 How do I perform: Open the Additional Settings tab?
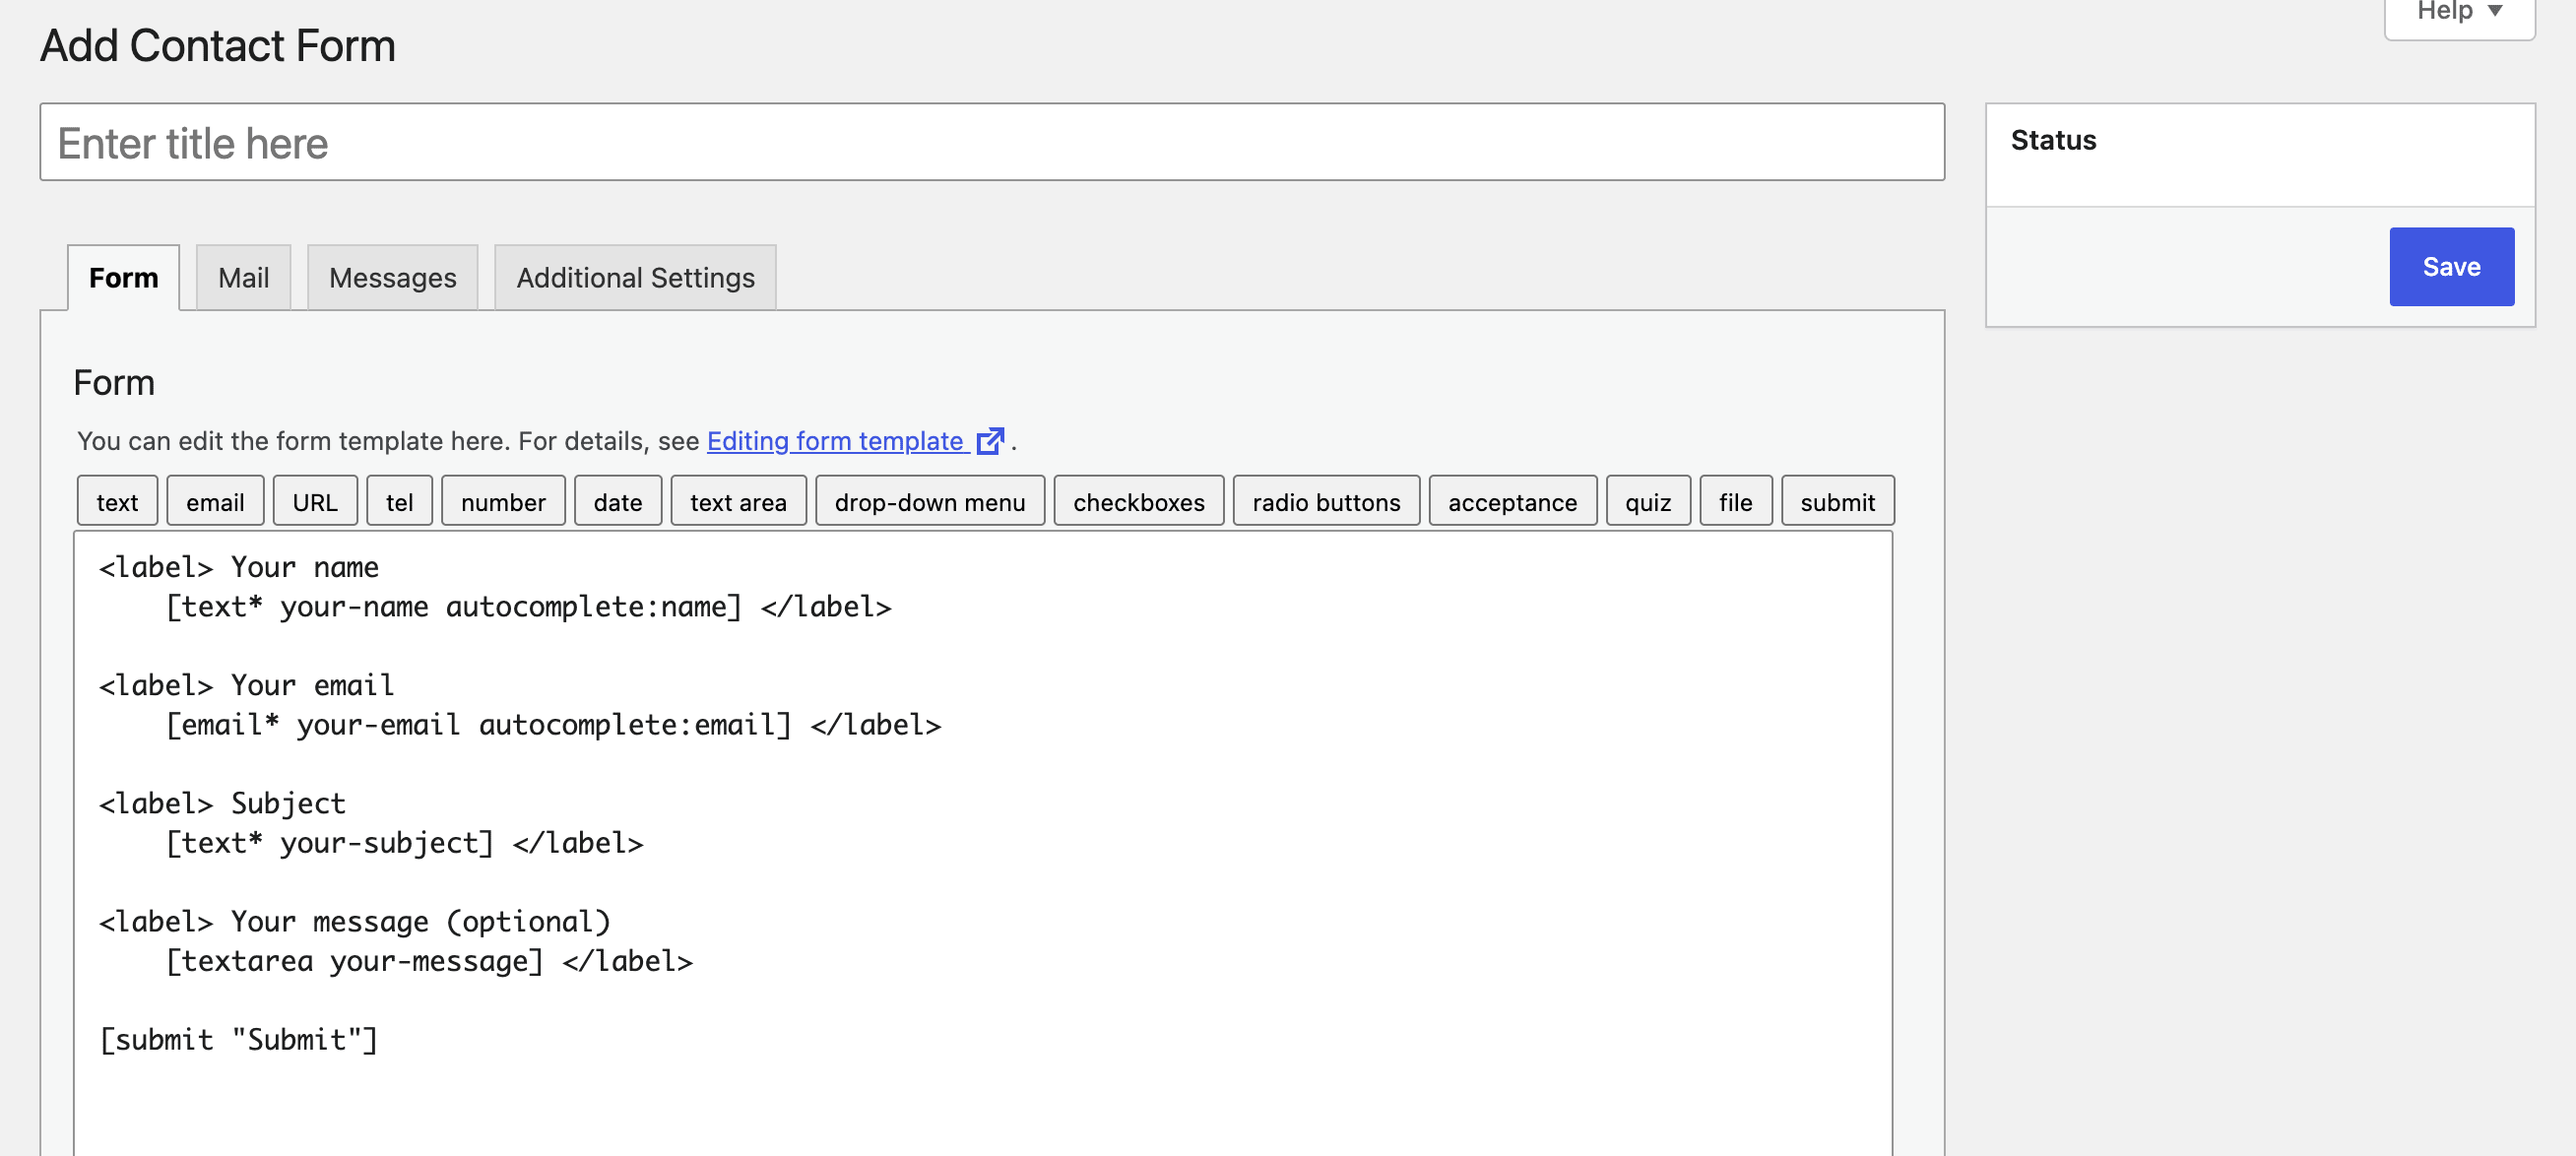point(635,277)
